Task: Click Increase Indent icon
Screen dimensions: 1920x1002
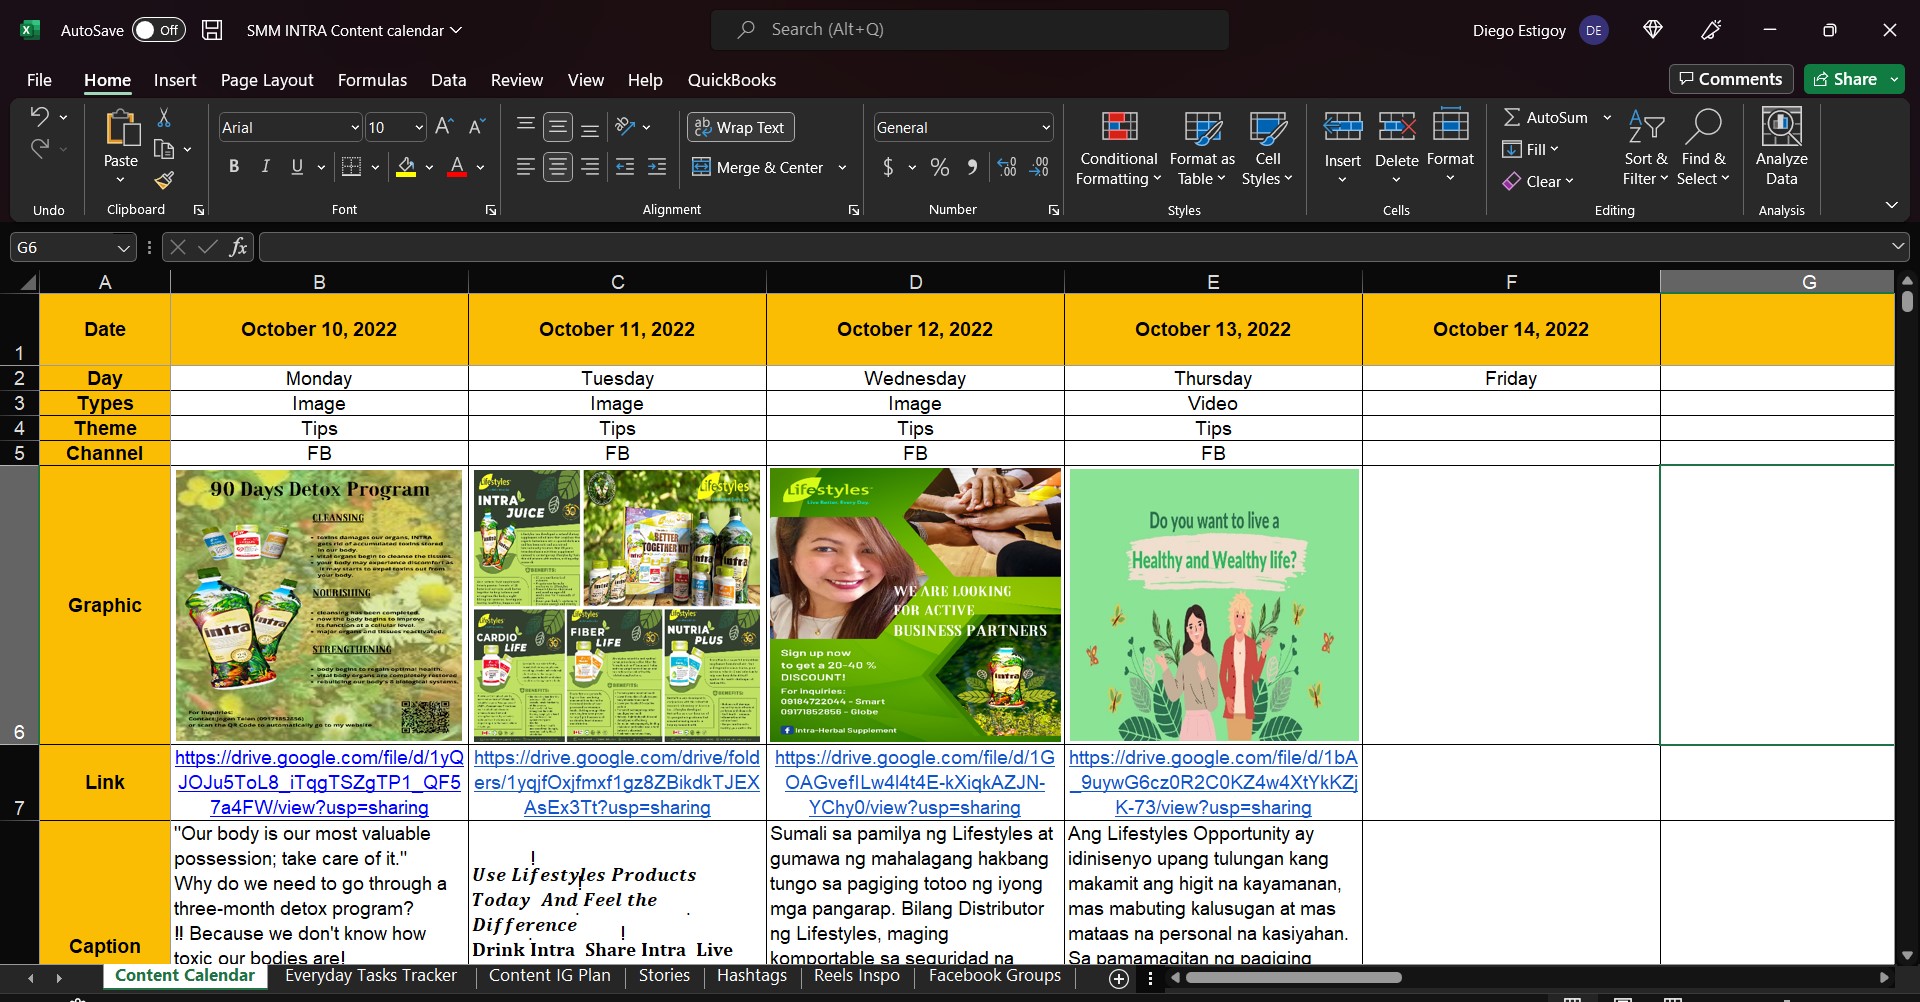Action: [657, 167]
